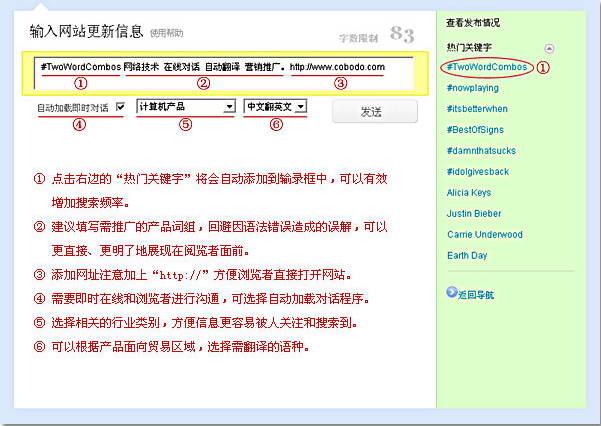Click the 返回导航 arrow icon
This screenshot has width=601, height=426.
(452, 293)
